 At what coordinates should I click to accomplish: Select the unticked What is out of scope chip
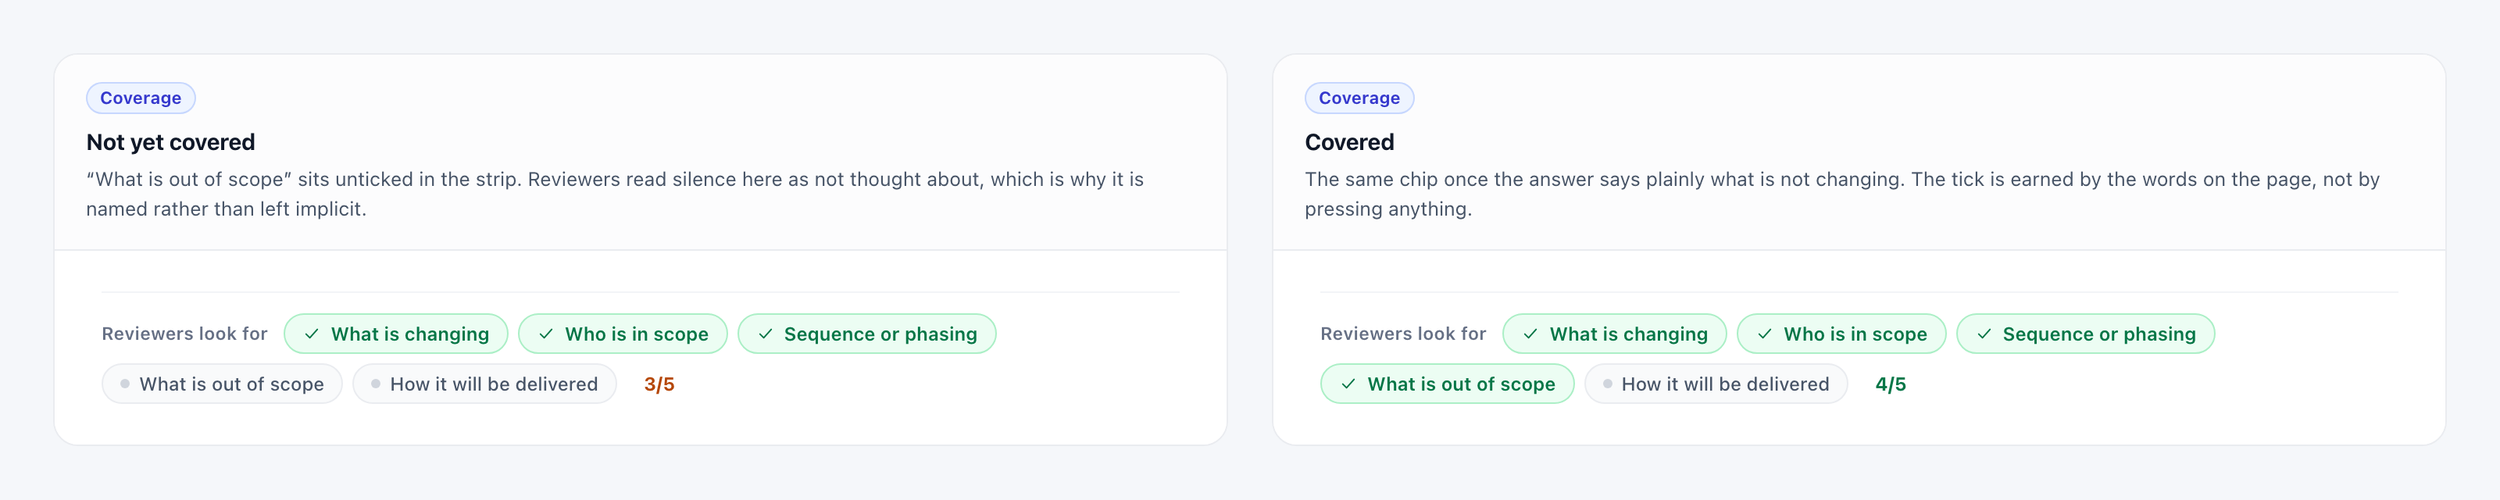(x=222, y=384)
